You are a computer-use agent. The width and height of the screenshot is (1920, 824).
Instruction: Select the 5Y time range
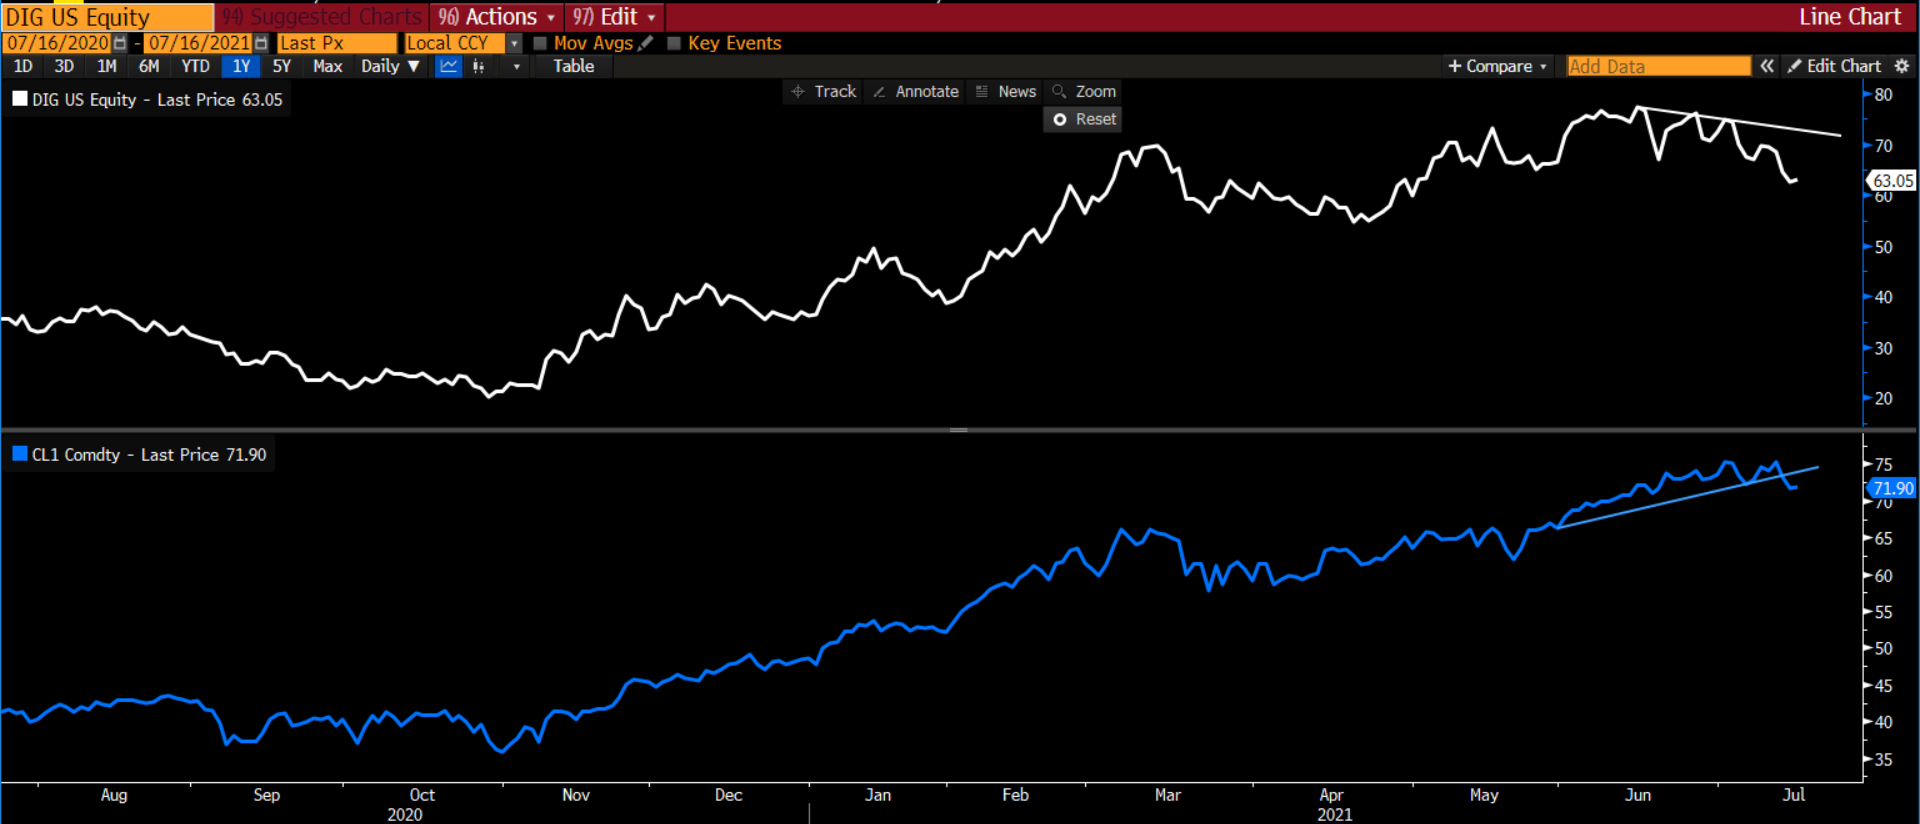pyautogui.click(x=282, y=66)
